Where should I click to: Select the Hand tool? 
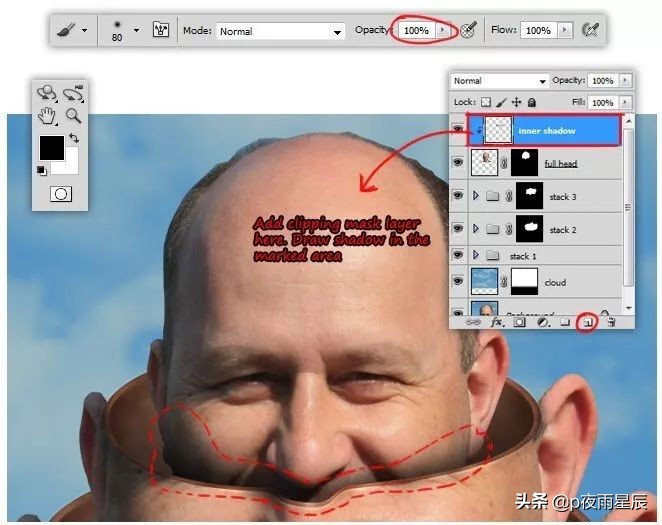(47, 116)
